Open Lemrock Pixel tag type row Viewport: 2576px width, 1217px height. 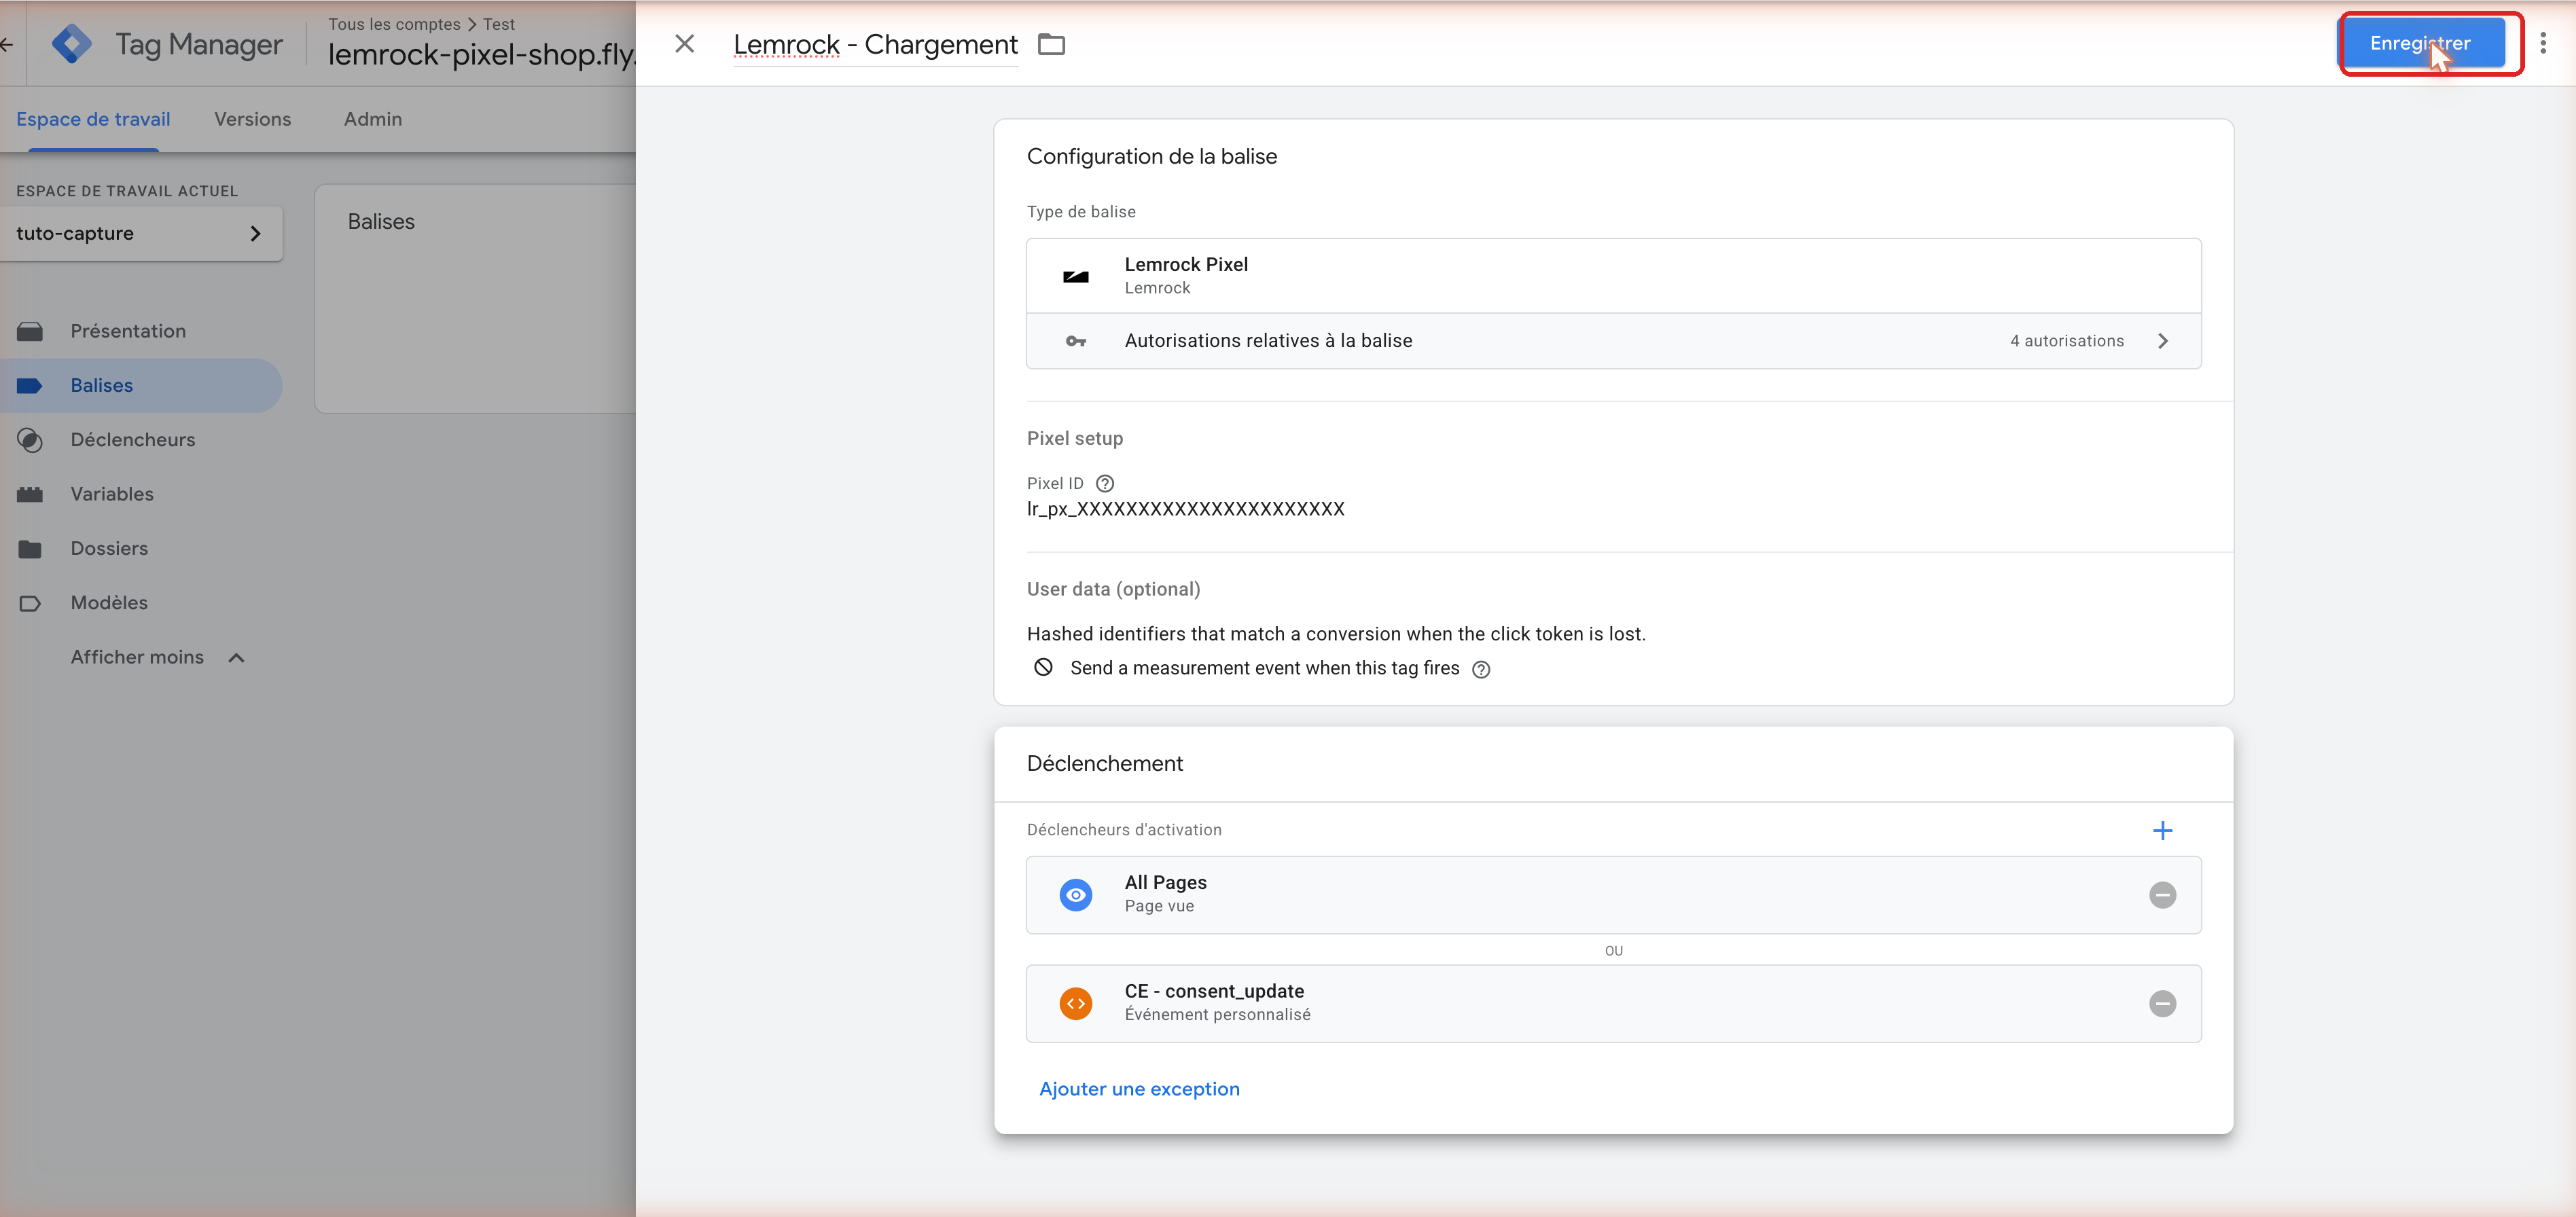tap(1613, 276)
